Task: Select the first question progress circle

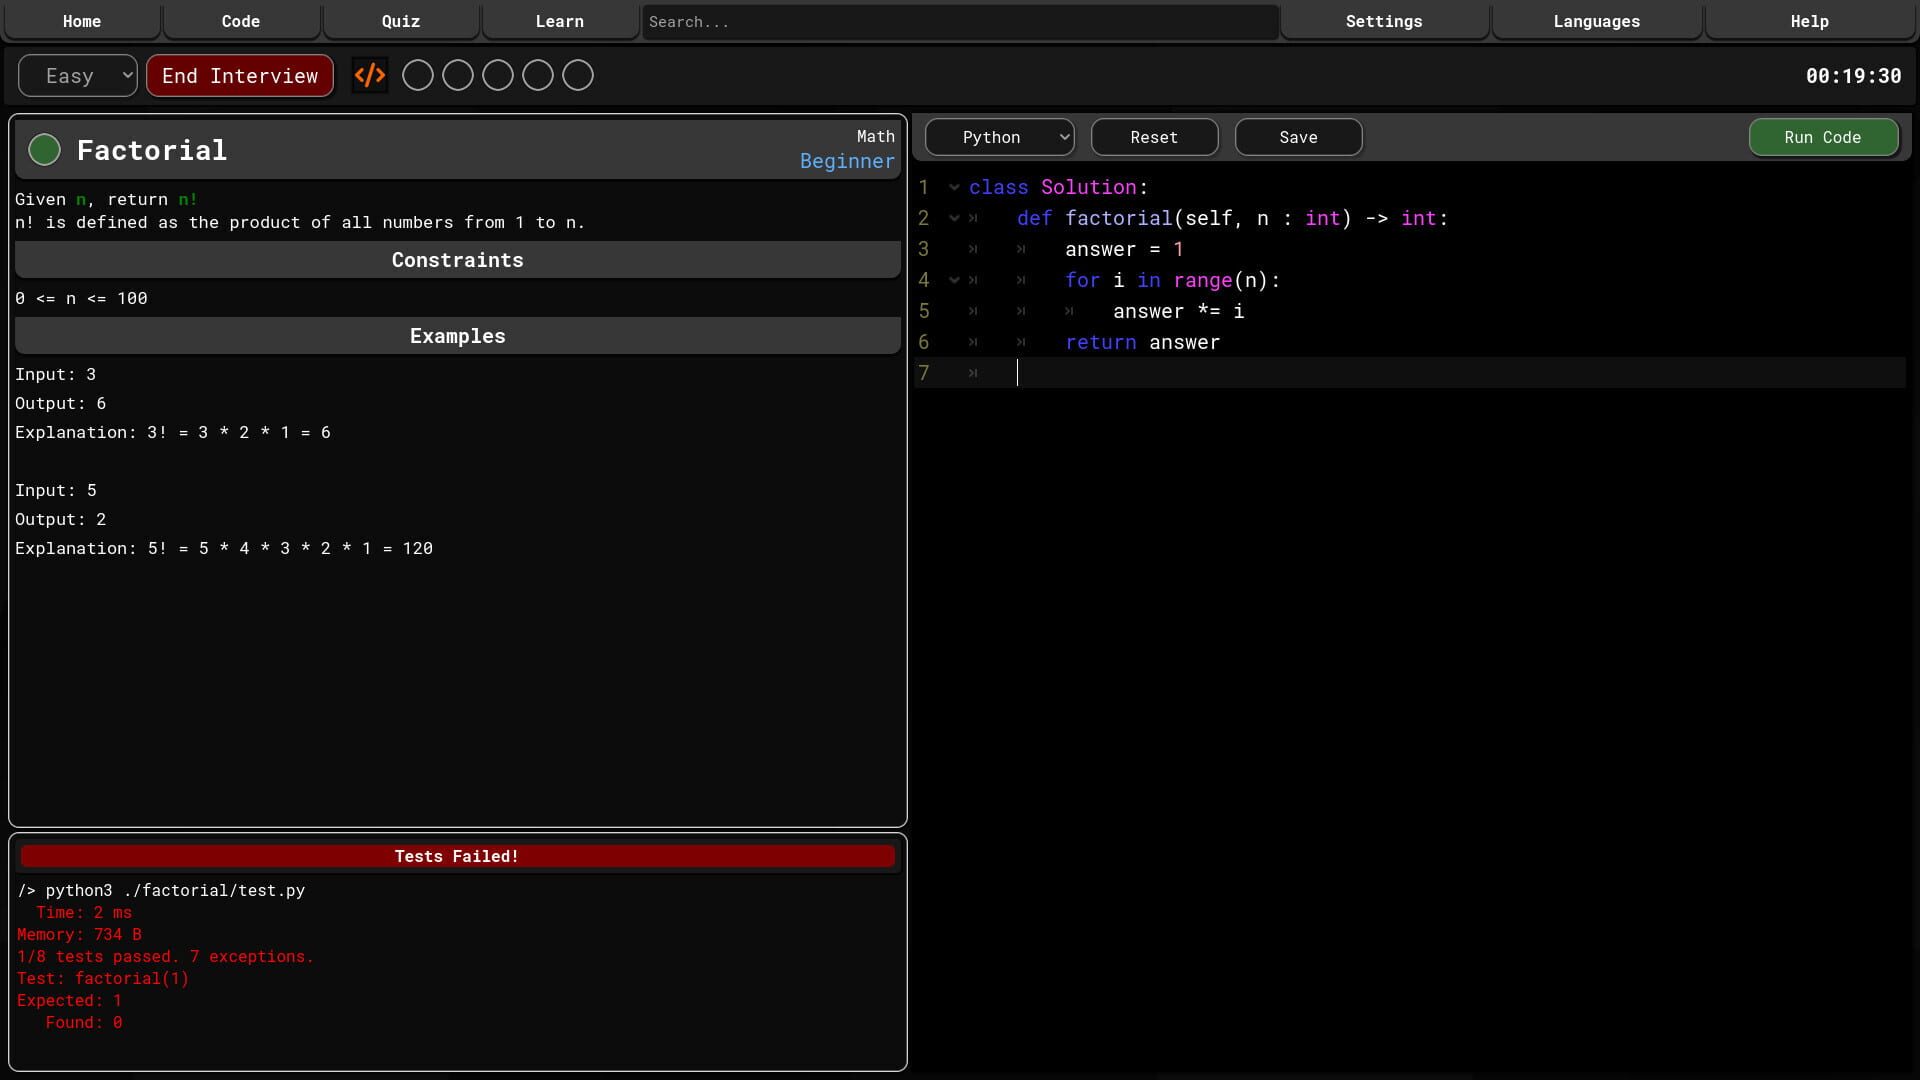Action: tap(418, 76)
